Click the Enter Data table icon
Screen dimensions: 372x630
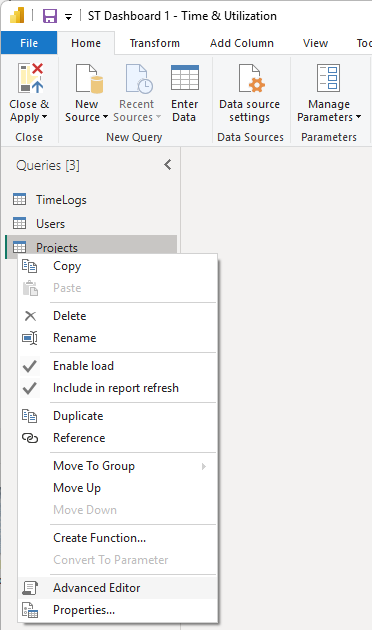pos(185,78)
